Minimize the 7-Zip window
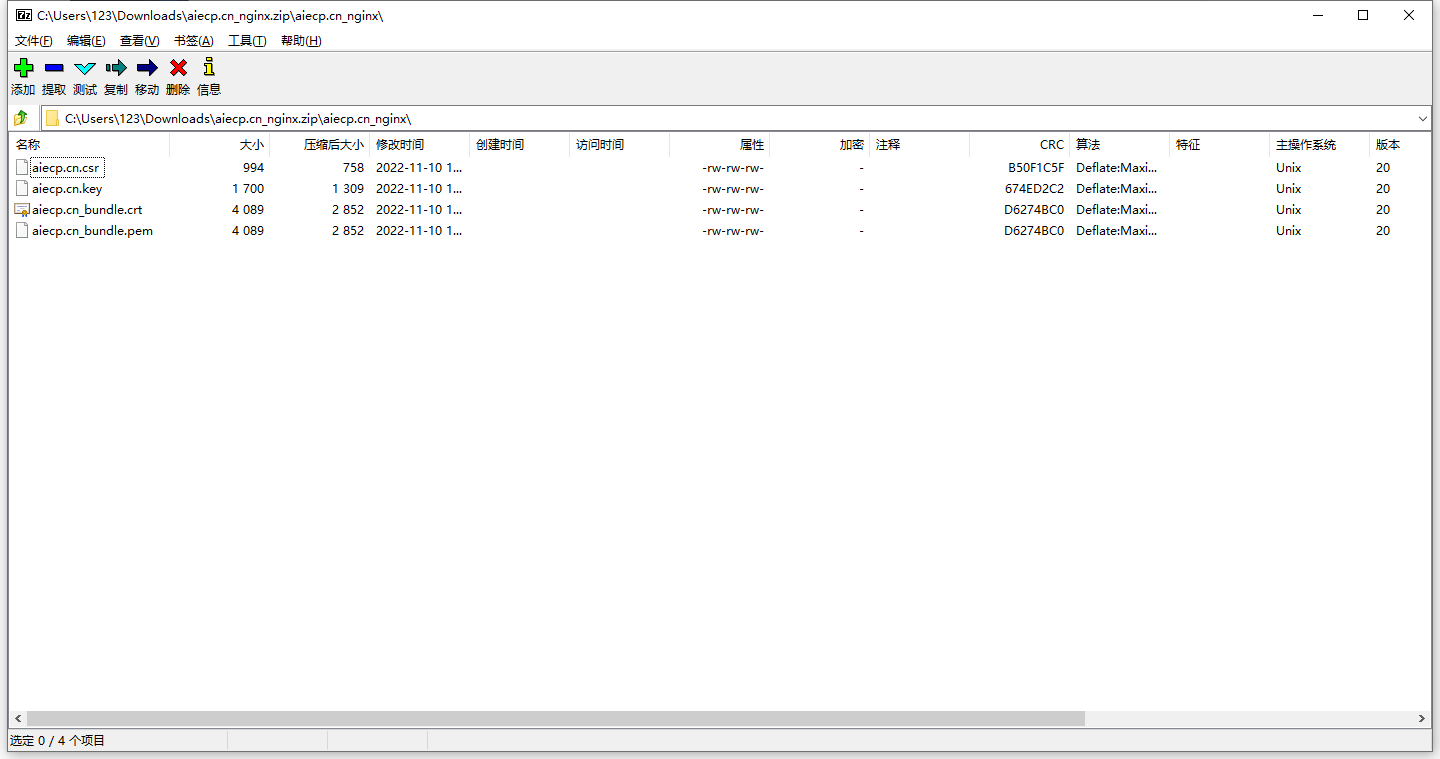Image resolution: width=1440 pixels, height=759 pixels. 1317,15
